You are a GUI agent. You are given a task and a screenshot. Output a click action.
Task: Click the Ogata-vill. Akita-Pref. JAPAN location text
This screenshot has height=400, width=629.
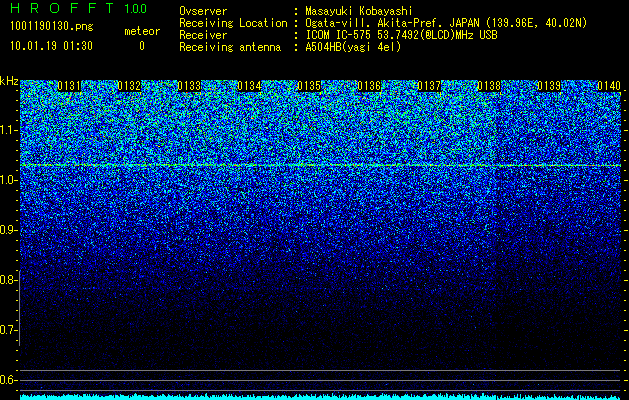(x=446, y=23)
